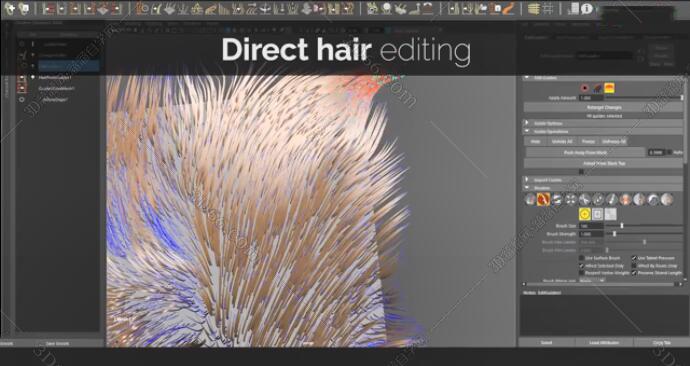Click the grid hash shelf icon
This screenshot has width=690, height=366.
pos(548,8)
